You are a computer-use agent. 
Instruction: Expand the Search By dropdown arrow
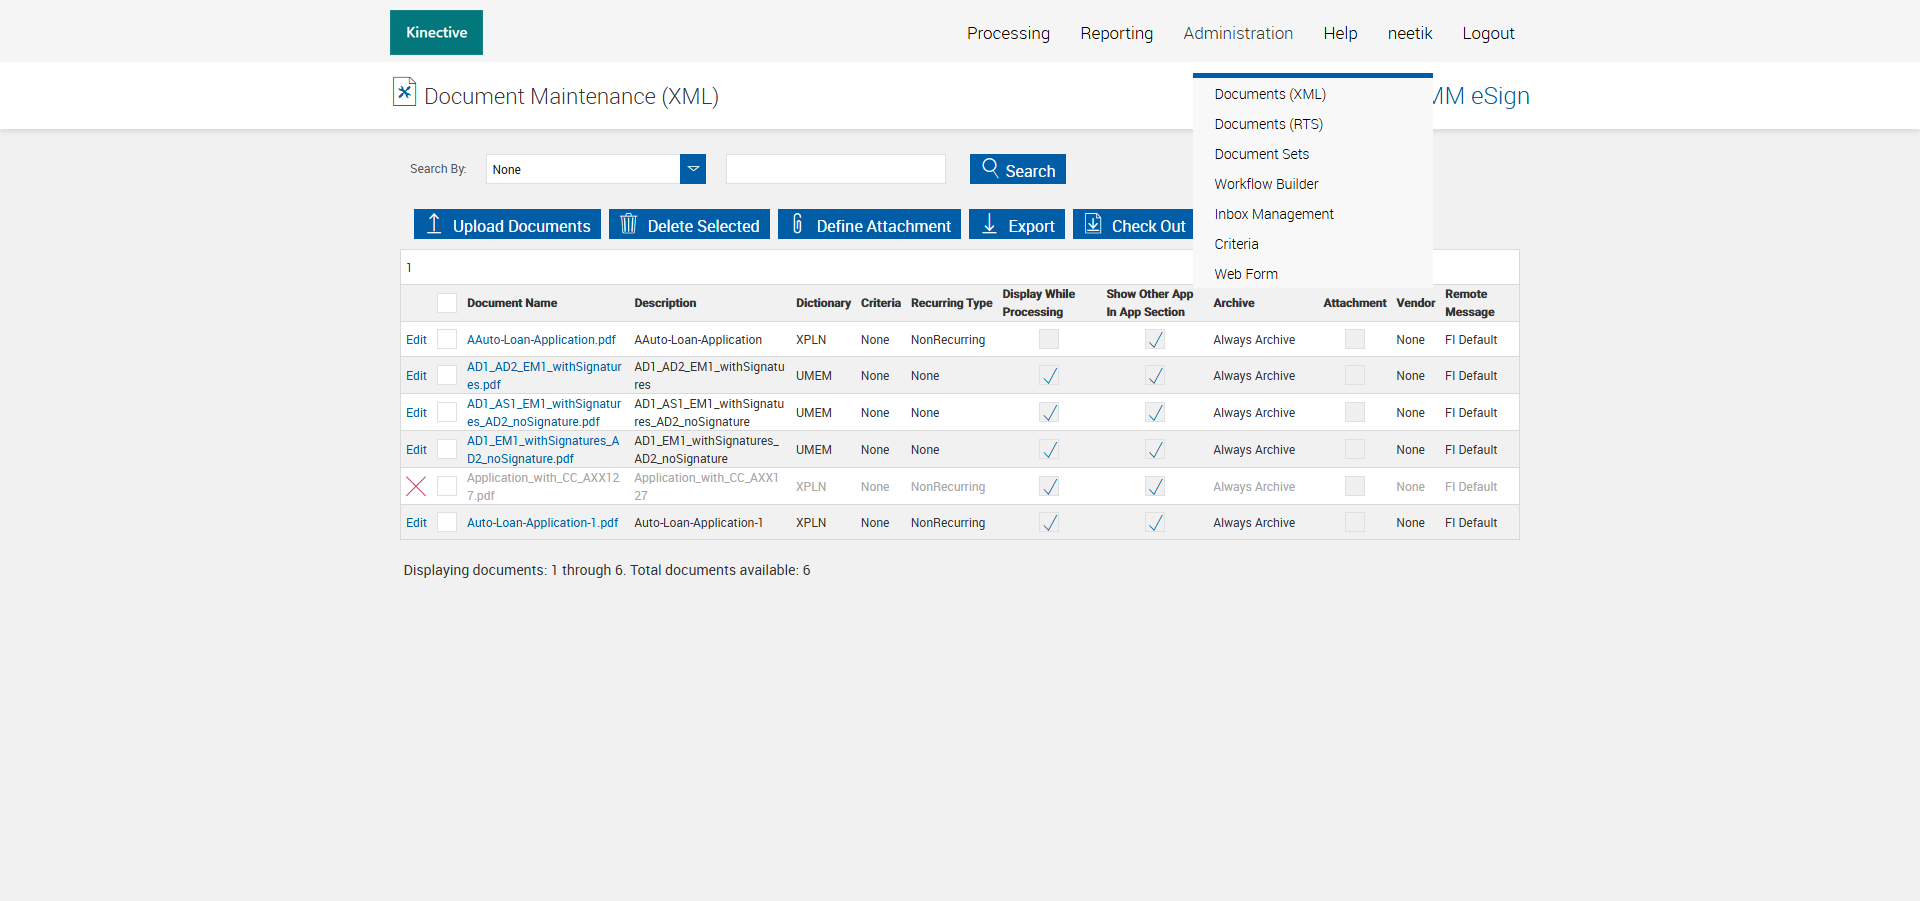click(693, 169)
